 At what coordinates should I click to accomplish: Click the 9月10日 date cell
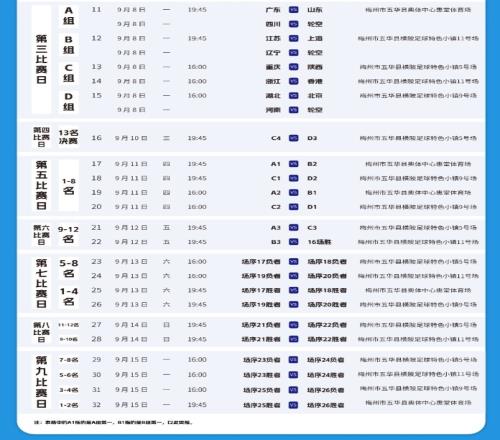pyautogui.click(x=131, y=138)
